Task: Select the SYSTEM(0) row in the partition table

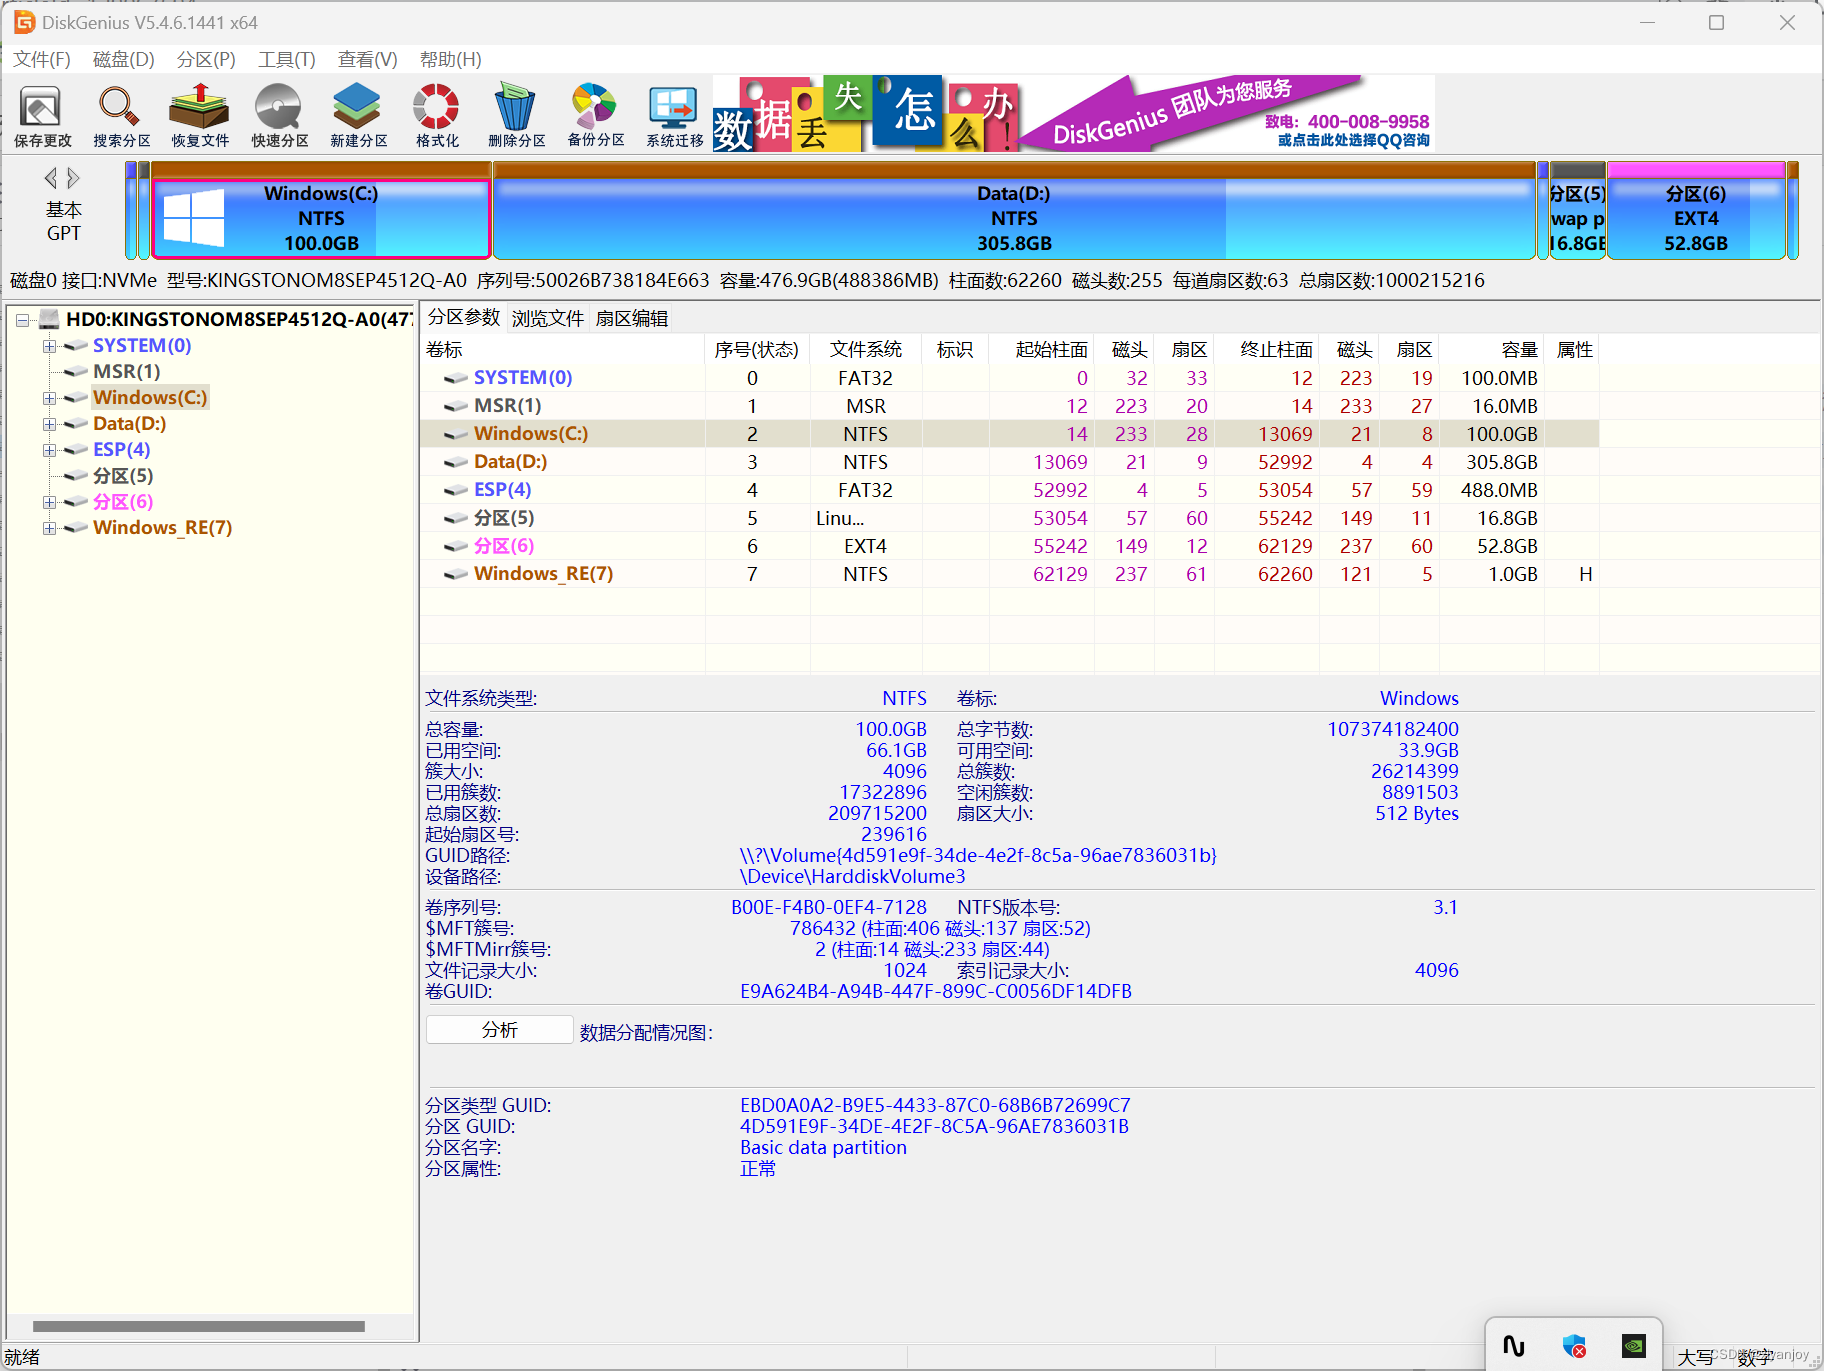Action: [x=1010, y=378]
